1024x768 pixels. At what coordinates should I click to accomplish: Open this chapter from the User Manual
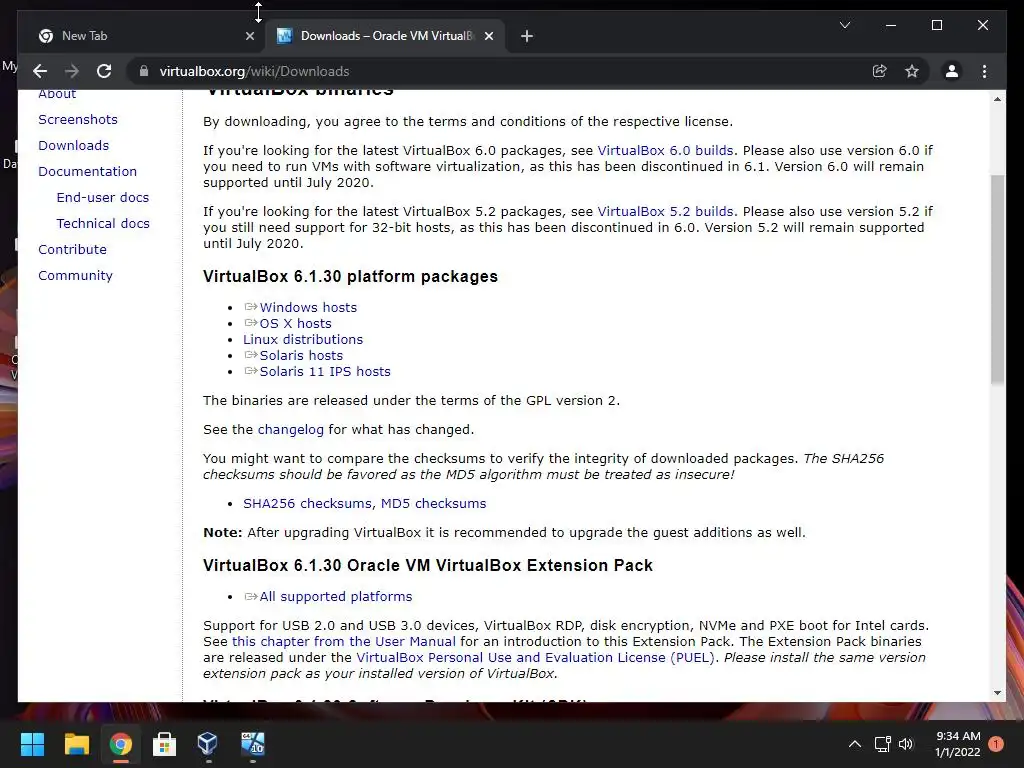point(344,642)
